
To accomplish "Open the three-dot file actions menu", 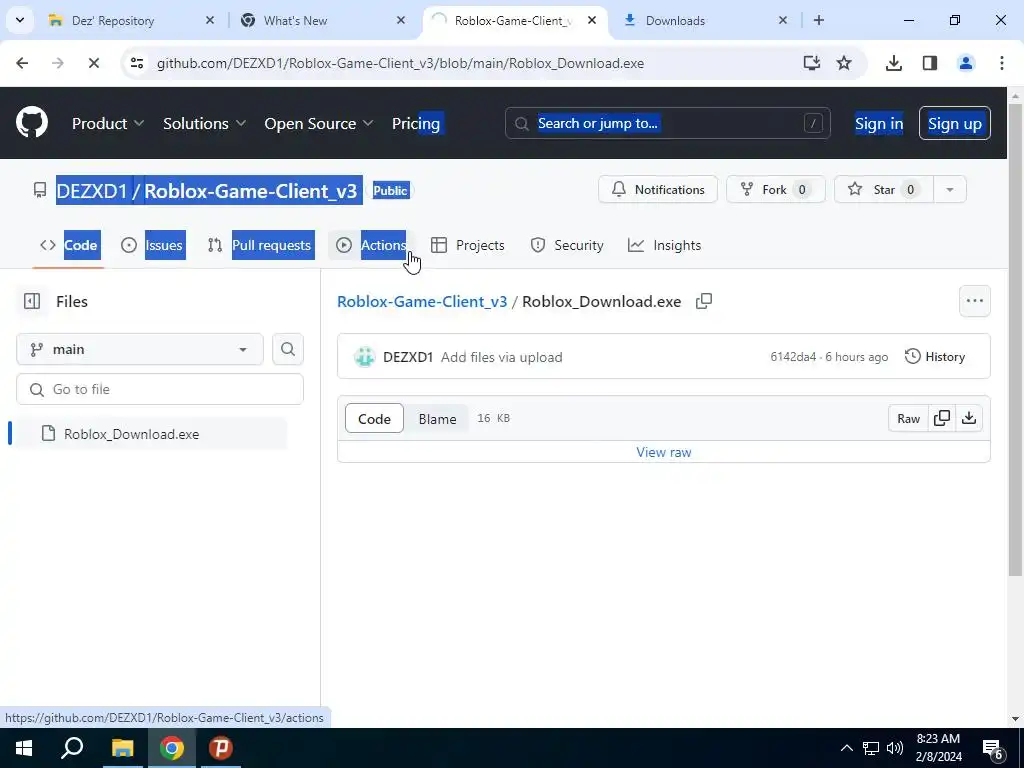I will 974,301.
